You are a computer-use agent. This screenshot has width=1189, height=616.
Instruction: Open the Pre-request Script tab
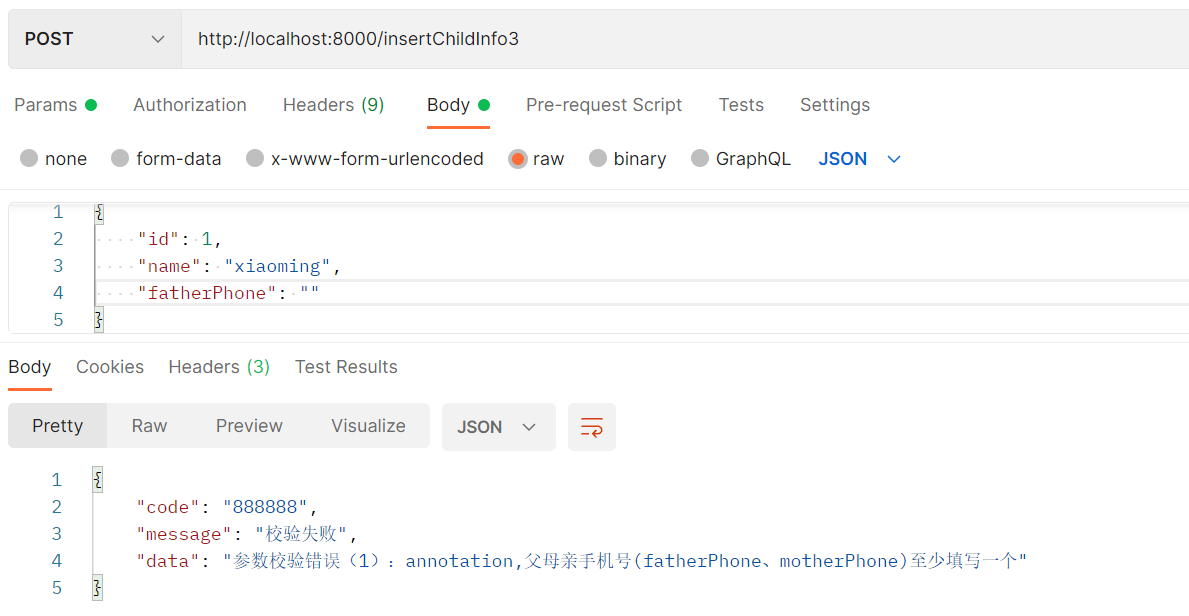(x=604, y=105)
